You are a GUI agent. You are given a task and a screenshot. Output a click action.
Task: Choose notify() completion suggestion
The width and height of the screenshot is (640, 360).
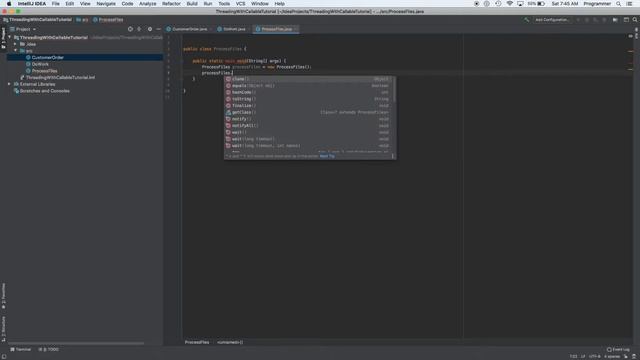[308, 119]
